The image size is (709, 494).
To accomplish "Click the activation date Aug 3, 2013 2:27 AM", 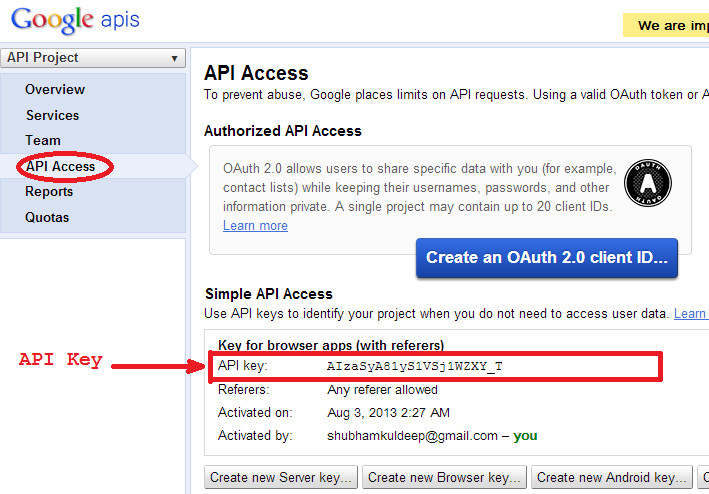I will tap(388, 413).
